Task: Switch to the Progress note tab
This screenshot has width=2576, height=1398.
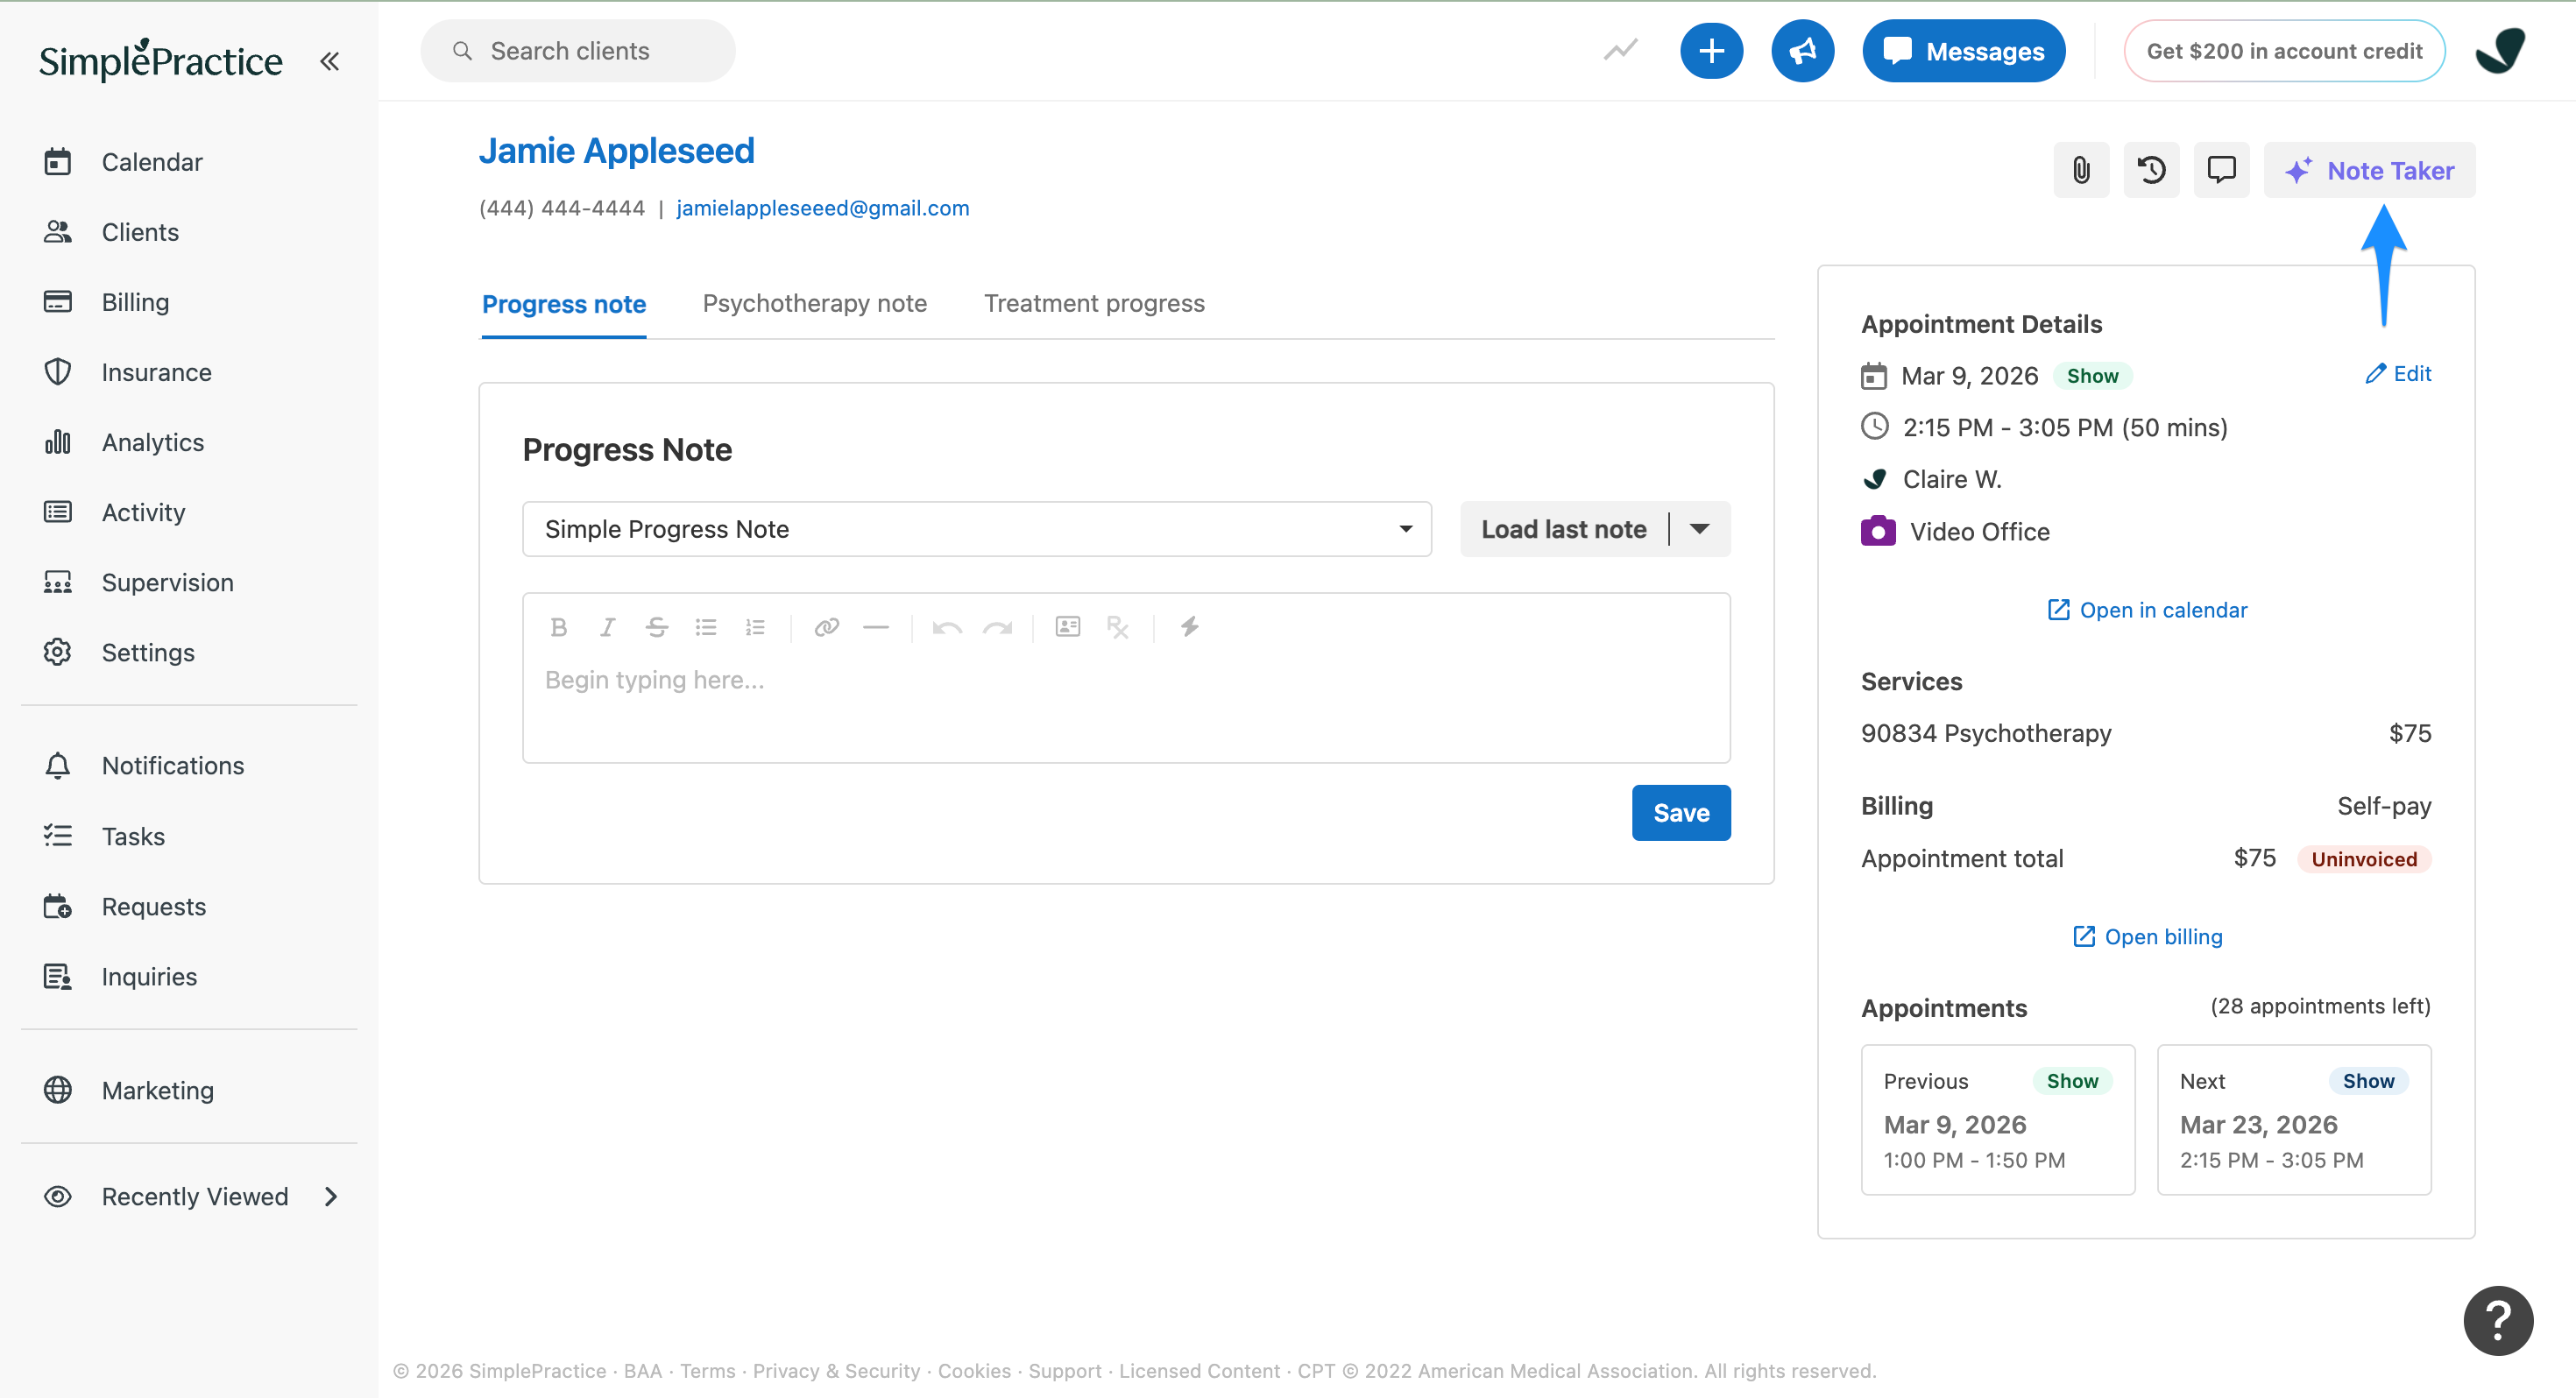Action: (x=564, y=304)
